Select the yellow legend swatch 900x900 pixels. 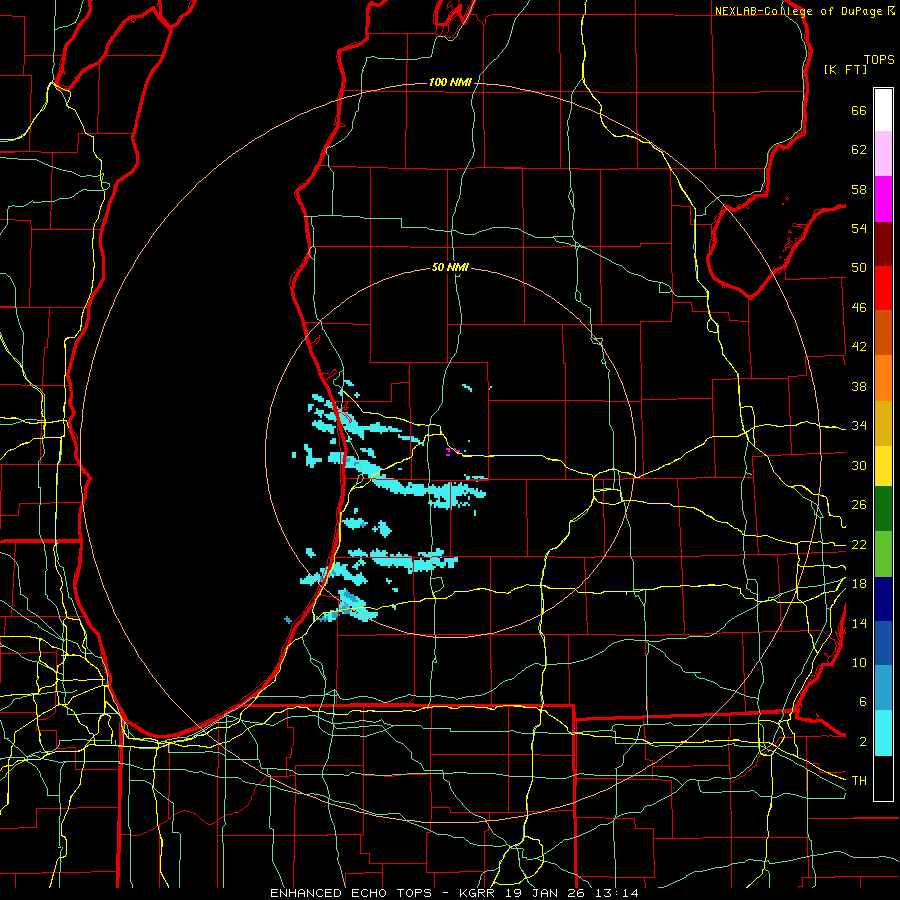[883, 466]
